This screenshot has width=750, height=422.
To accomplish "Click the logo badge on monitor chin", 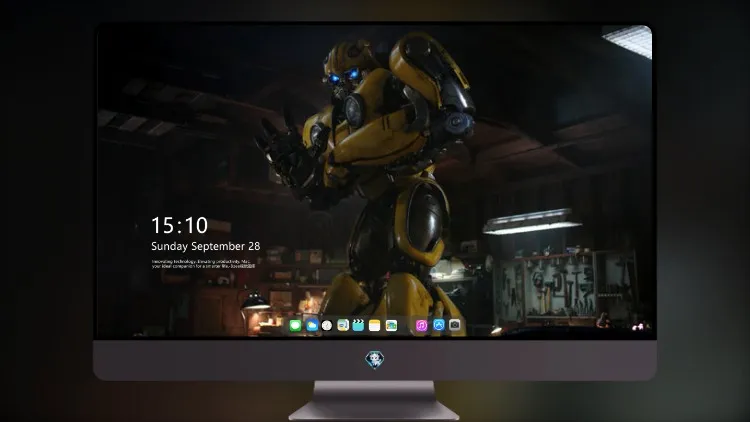I will tap(375, 360).
